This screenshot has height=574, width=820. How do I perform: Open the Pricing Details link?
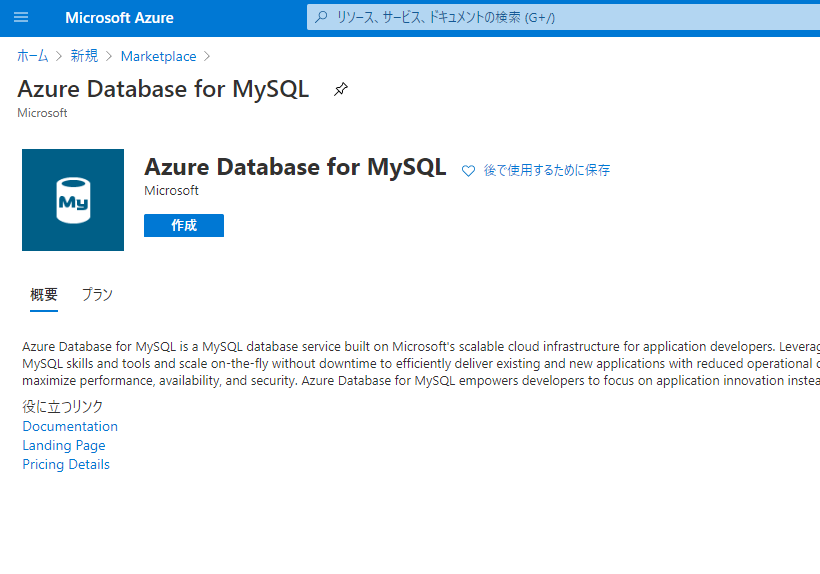66,464
